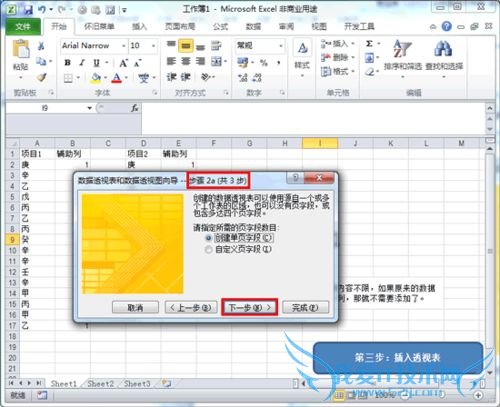Screen dimensions: 500x407
Task: Toggle Underline formatting
Action: (96, 62)
